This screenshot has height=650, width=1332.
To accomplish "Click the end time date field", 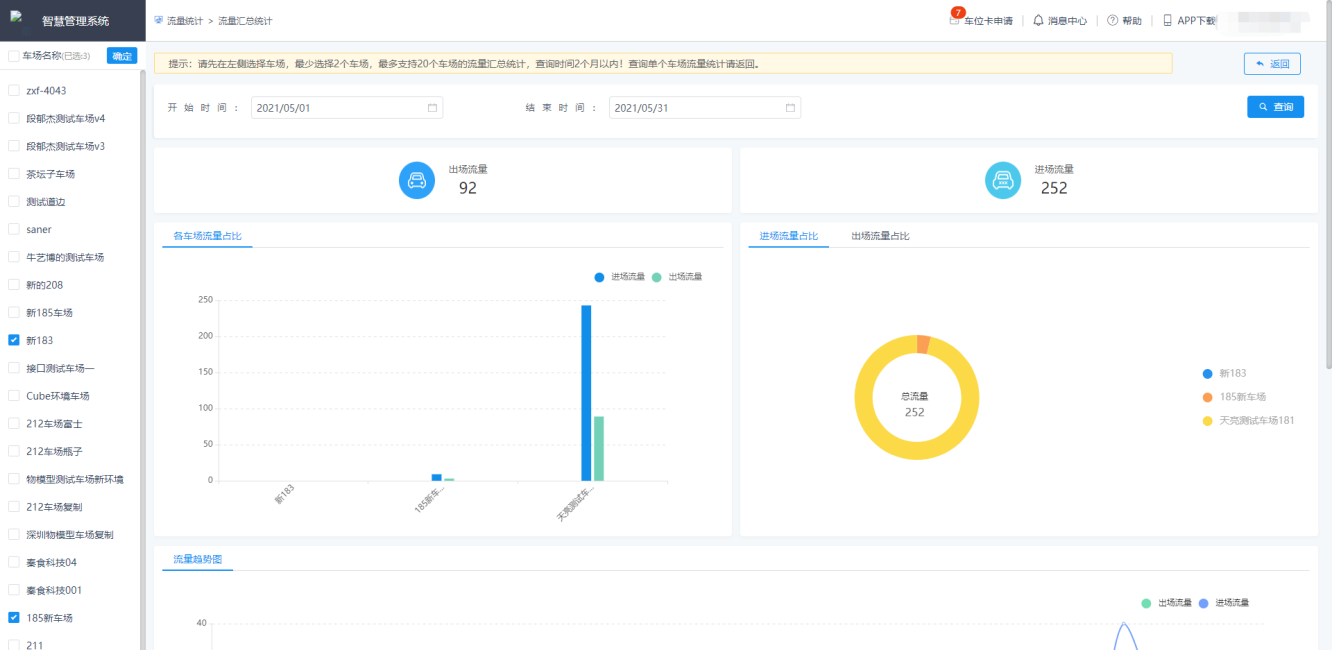I will 704,108.
